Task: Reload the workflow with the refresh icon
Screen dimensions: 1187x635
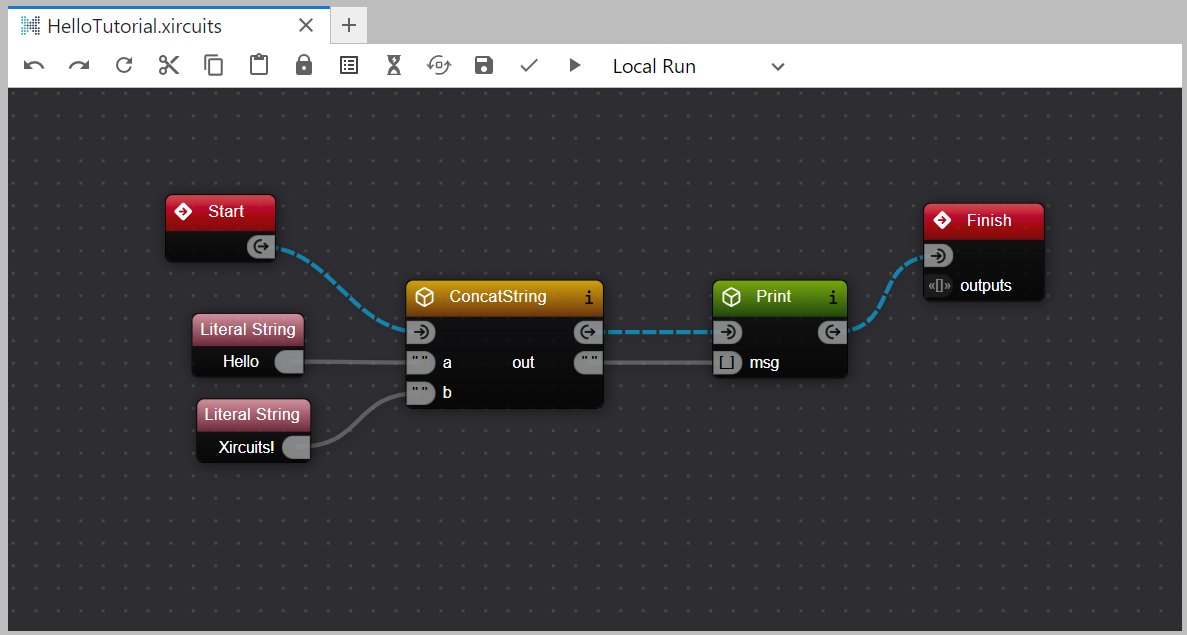Action: (124, 66)
